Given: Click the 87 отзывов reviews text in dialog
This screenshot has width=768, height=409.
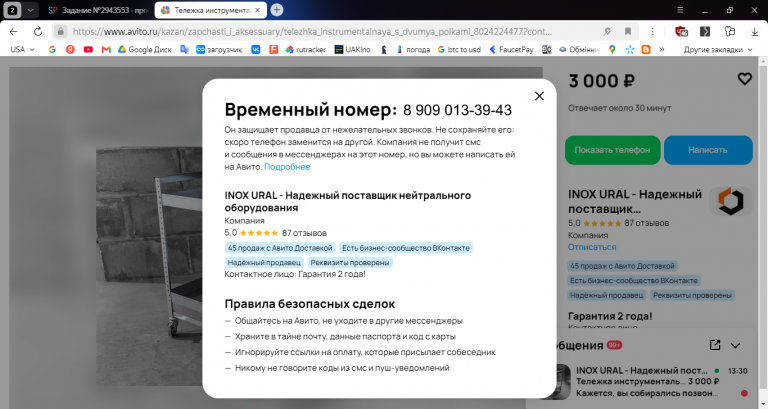Looking at the screenshot, I should click(304, 233).
